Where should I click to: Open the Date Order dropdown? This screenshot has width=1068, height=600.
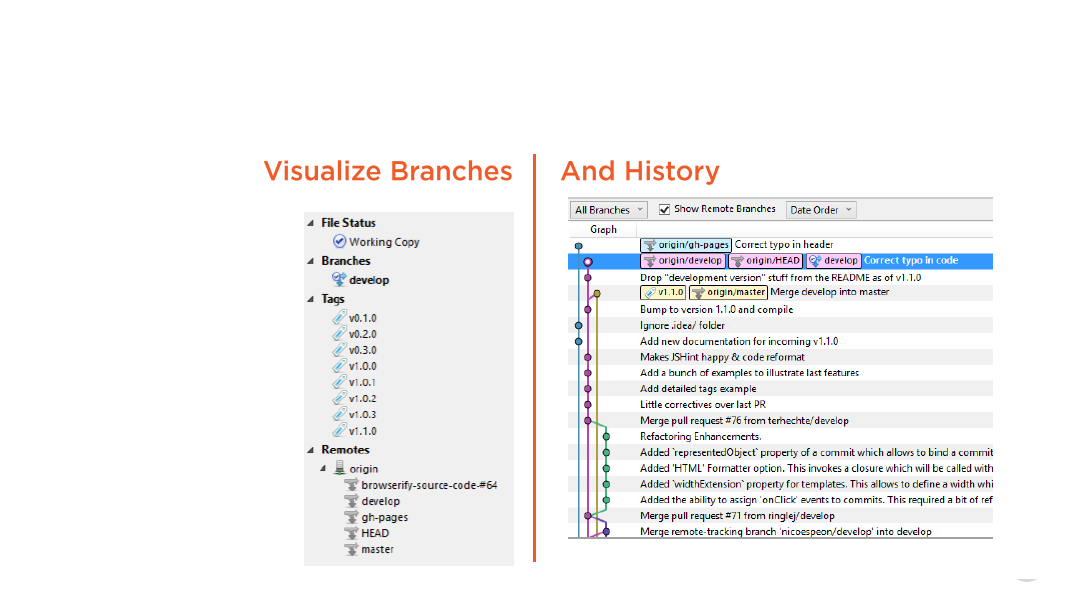pyautogui.click(x=821, y=210)
